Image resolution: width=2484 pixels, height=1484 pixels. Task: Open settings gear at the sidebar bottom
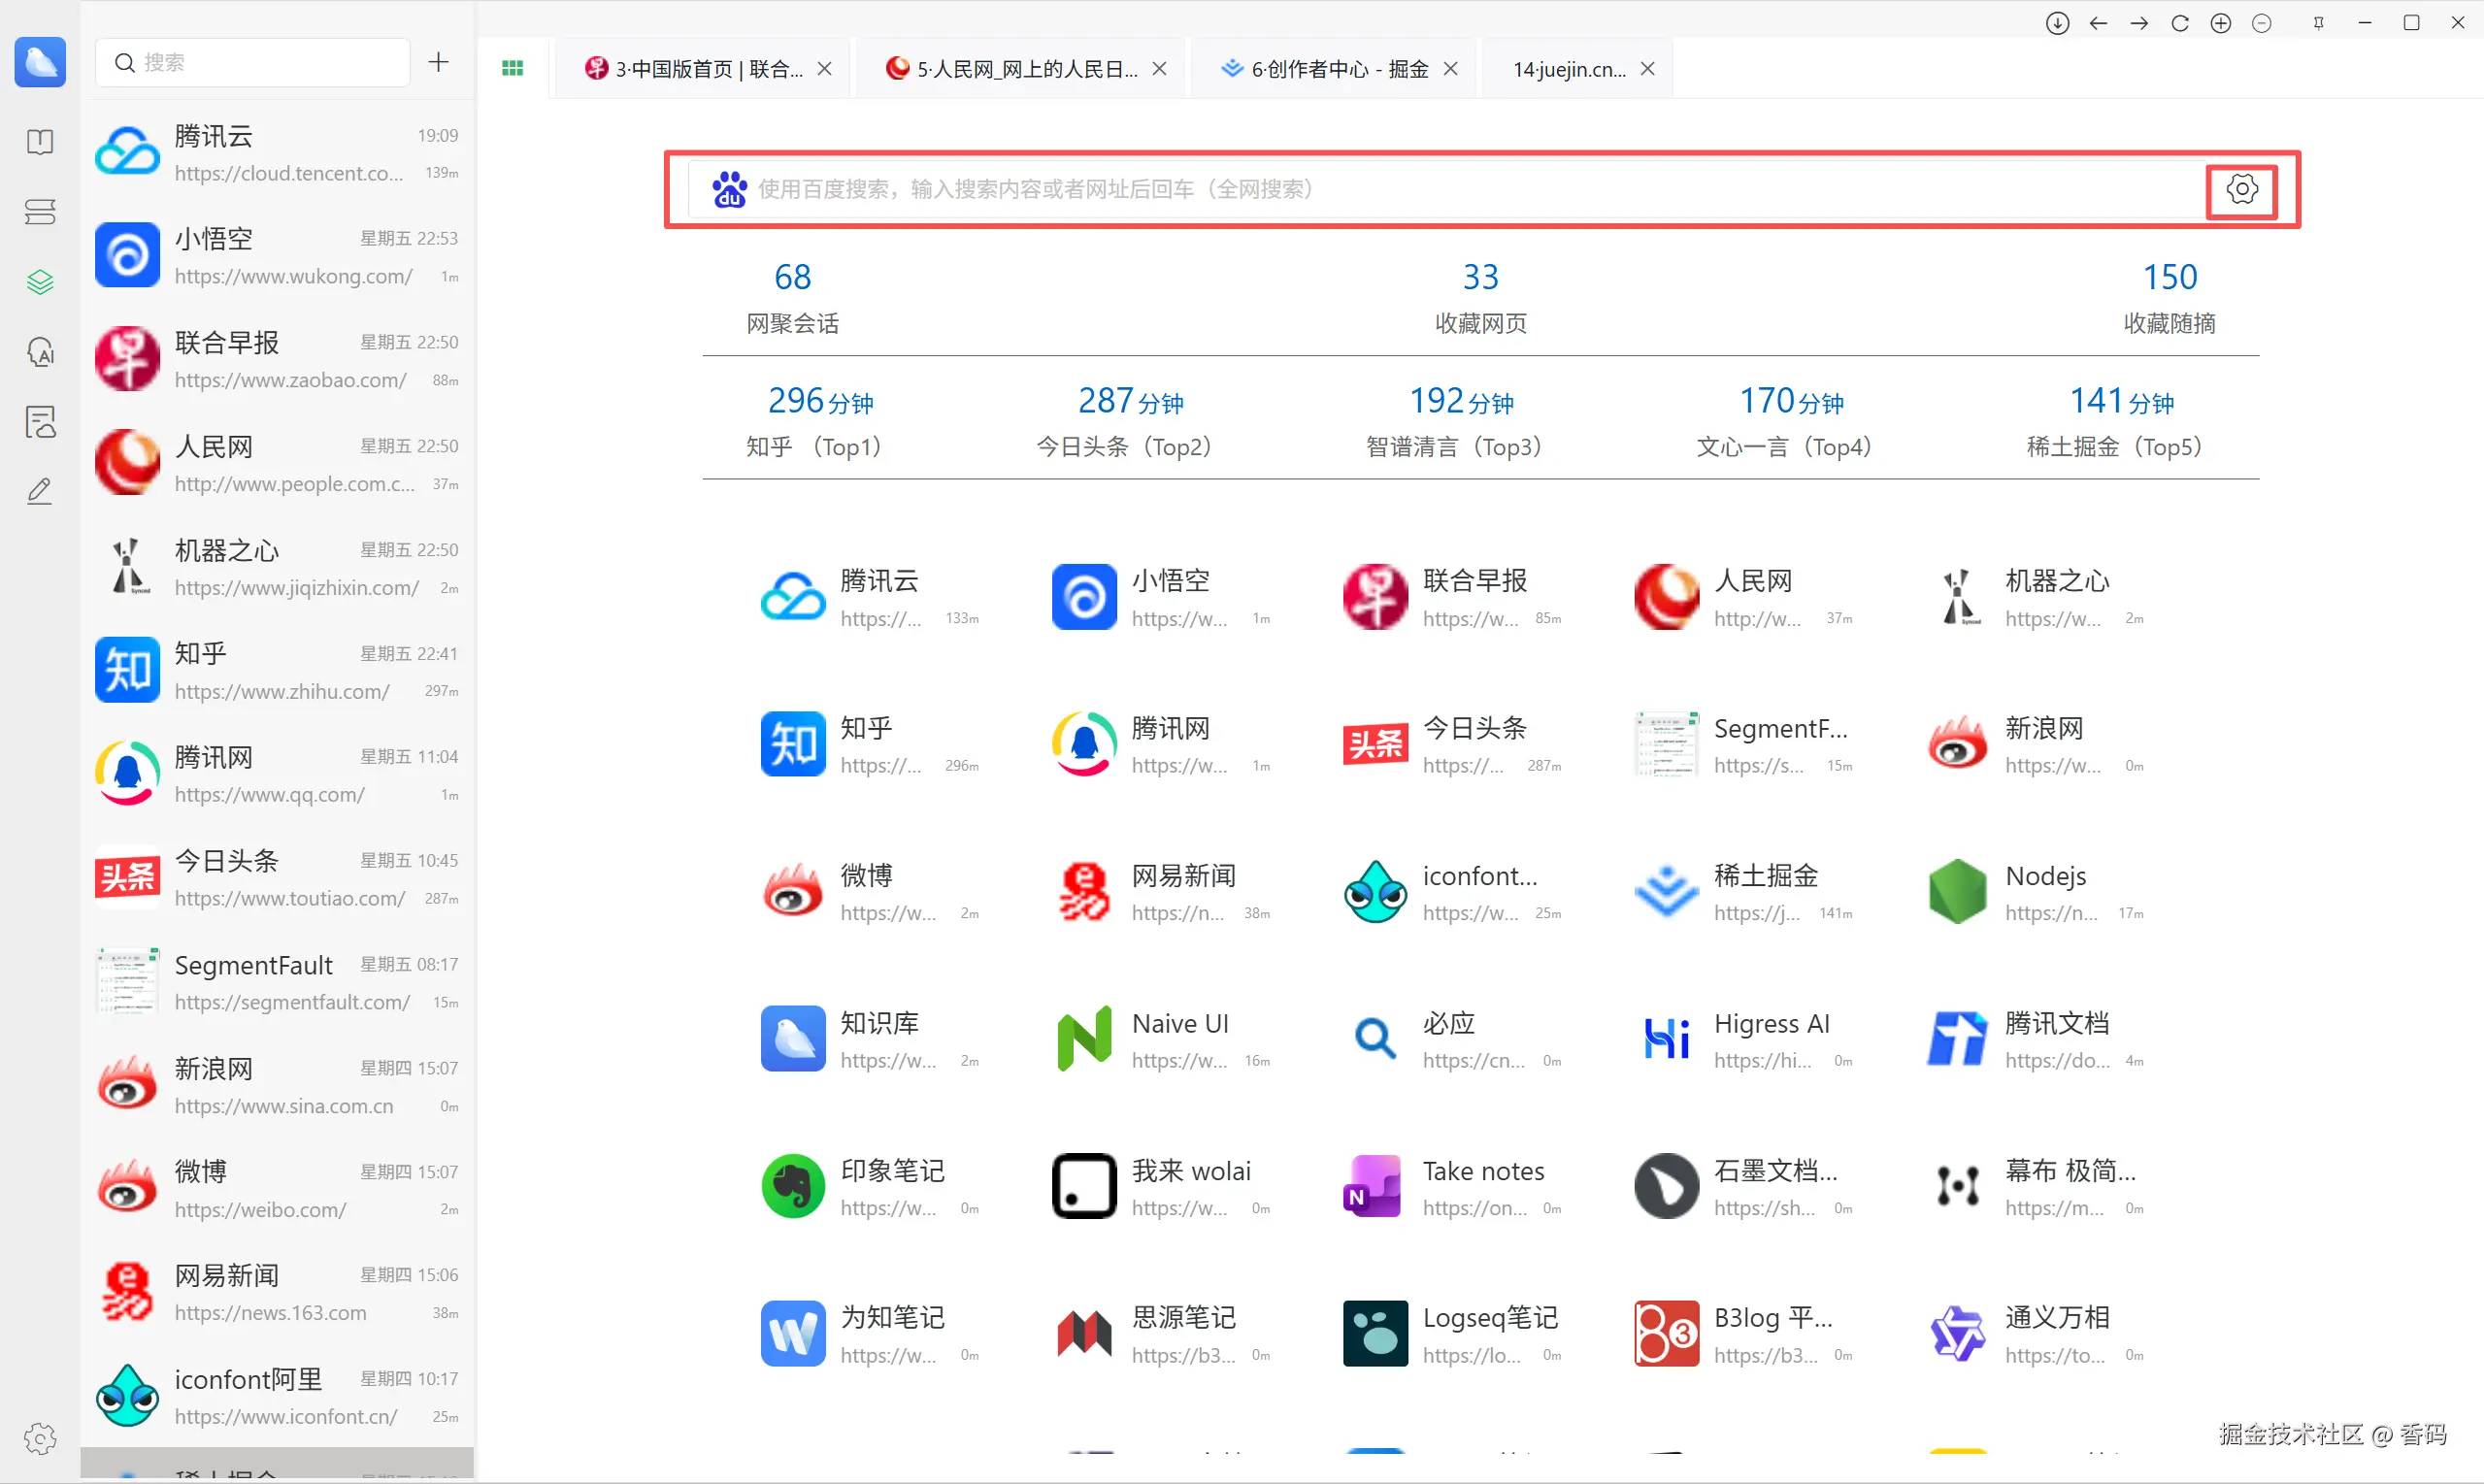40,1439
